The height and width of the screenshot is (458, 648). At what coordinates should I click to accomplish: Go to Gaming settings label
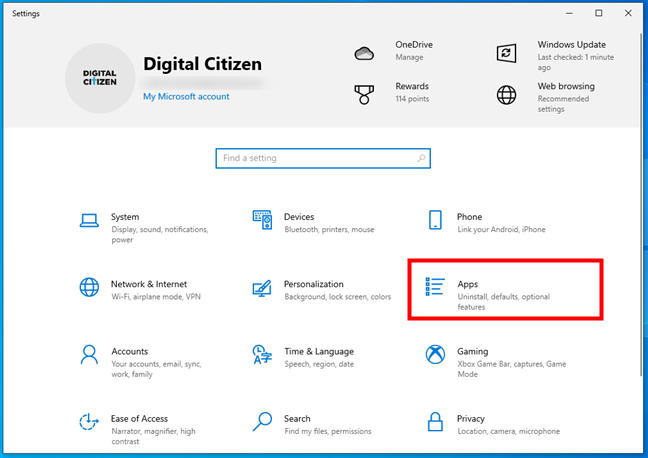pyautogui.click(x=472, y=352)
